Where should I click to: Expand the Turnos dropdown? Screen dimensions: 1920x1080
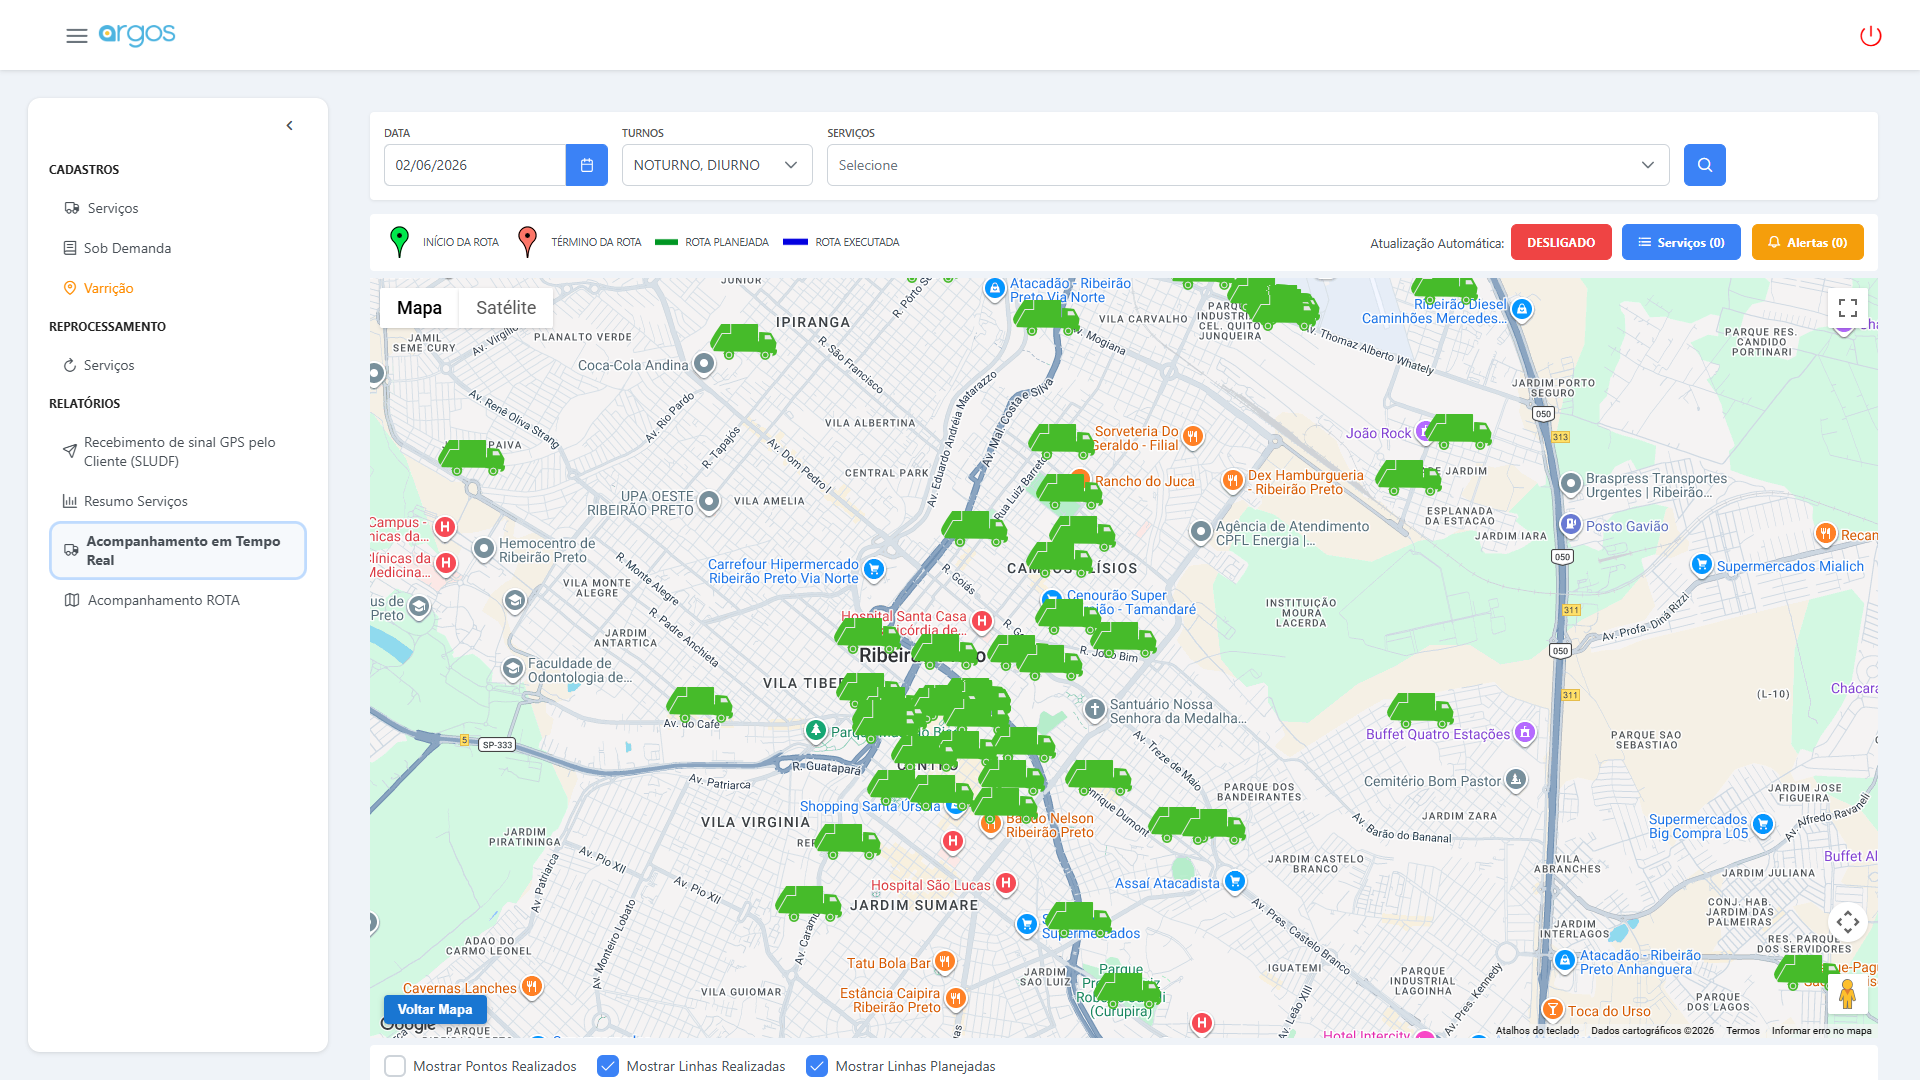click(717, 165)
